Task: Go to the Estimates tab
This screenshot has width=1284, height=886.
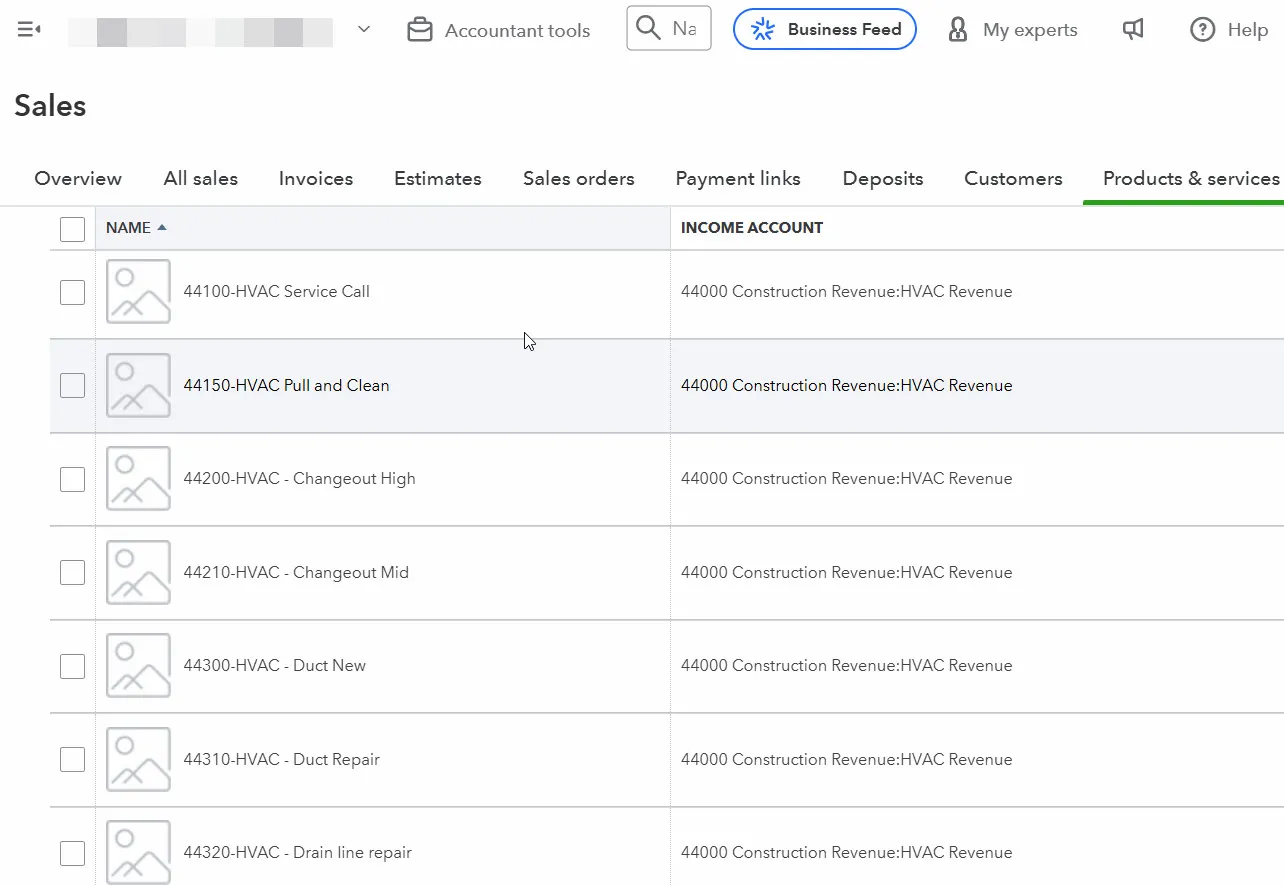Action: (x=438, y=179)
